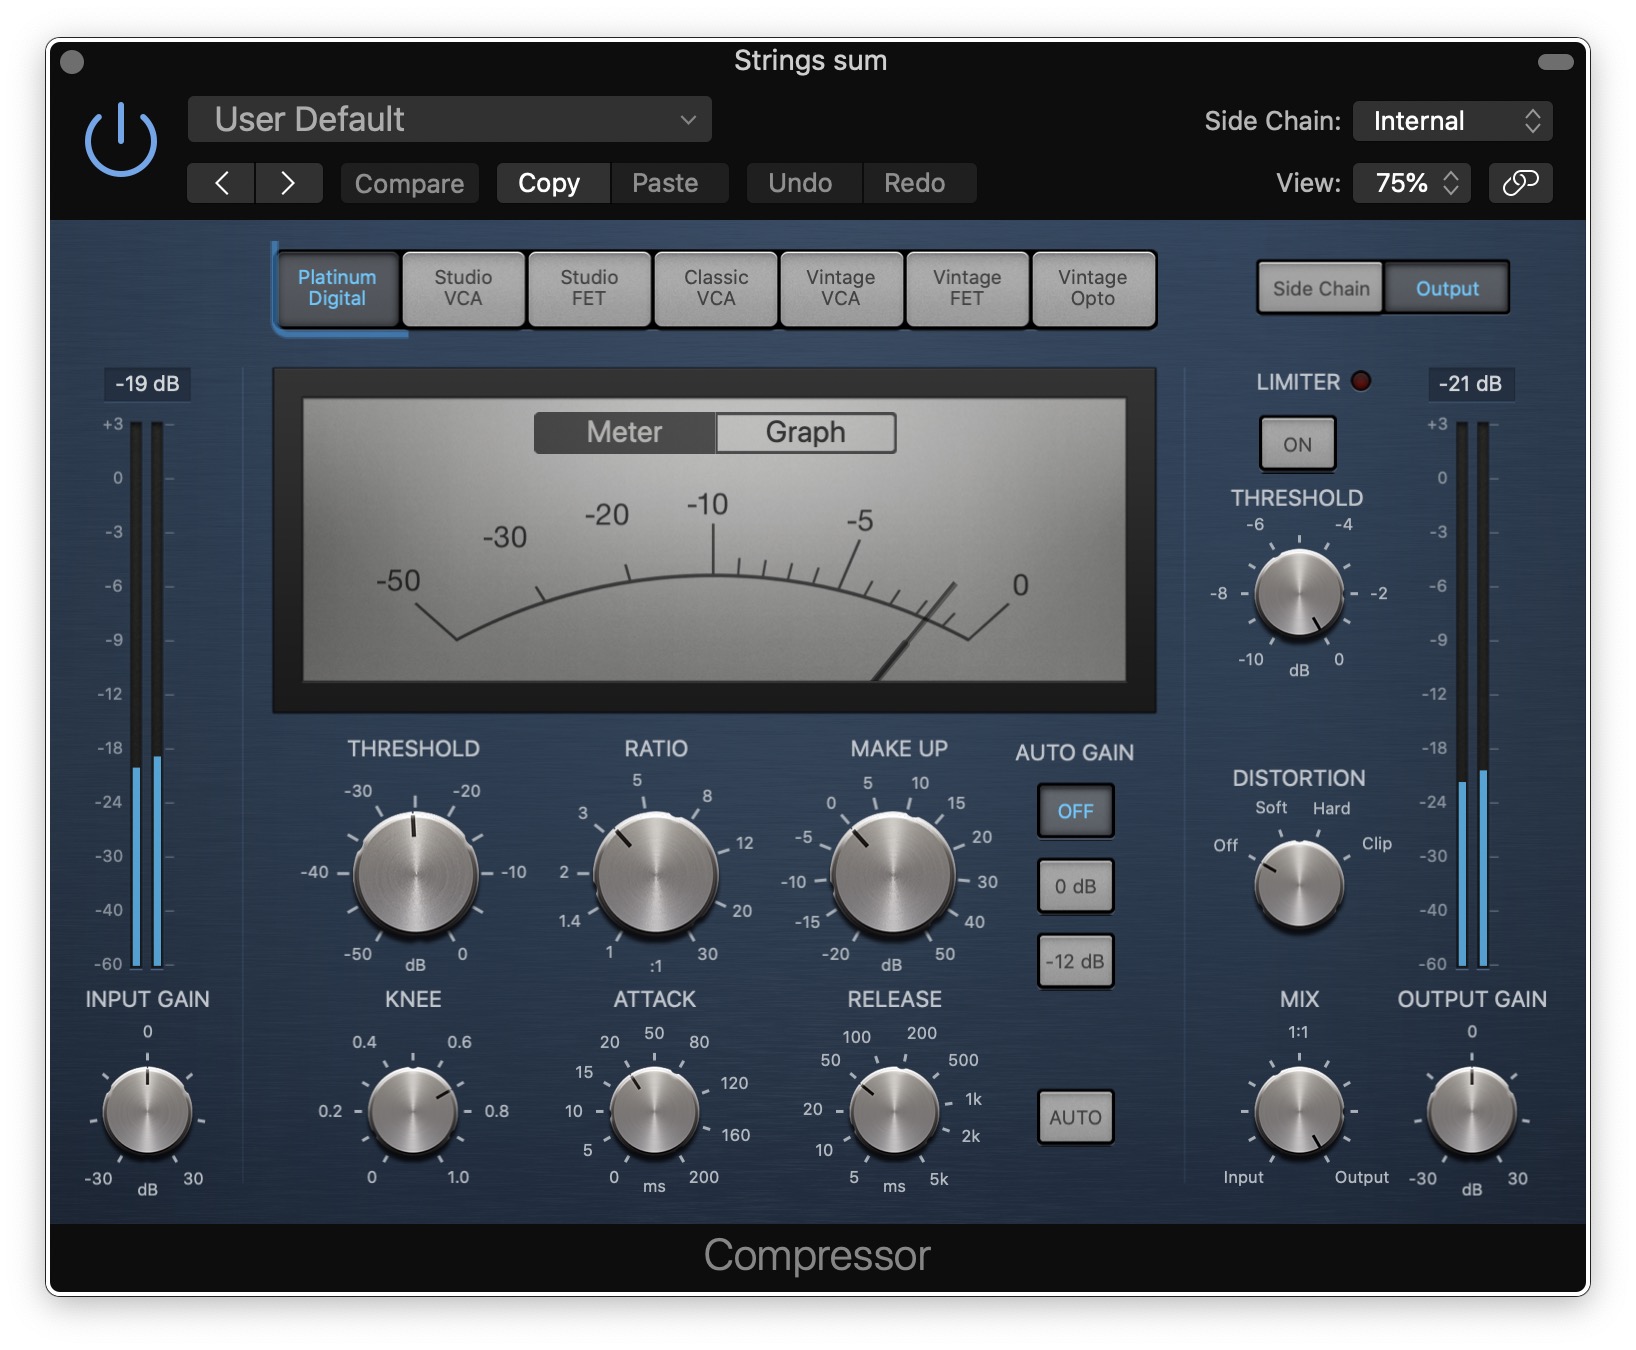Click the Make Up gain knob

(x=892, y=873)
